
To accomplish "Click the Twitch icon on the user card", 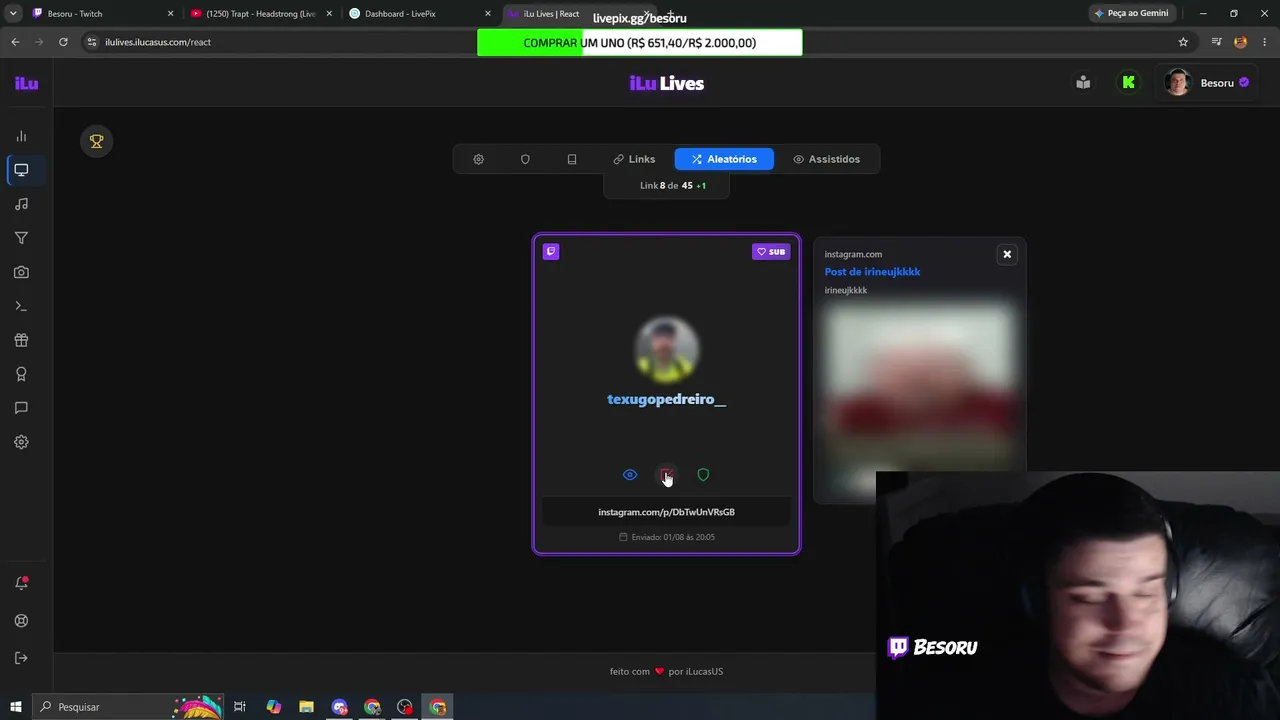I will click(551, 251).
